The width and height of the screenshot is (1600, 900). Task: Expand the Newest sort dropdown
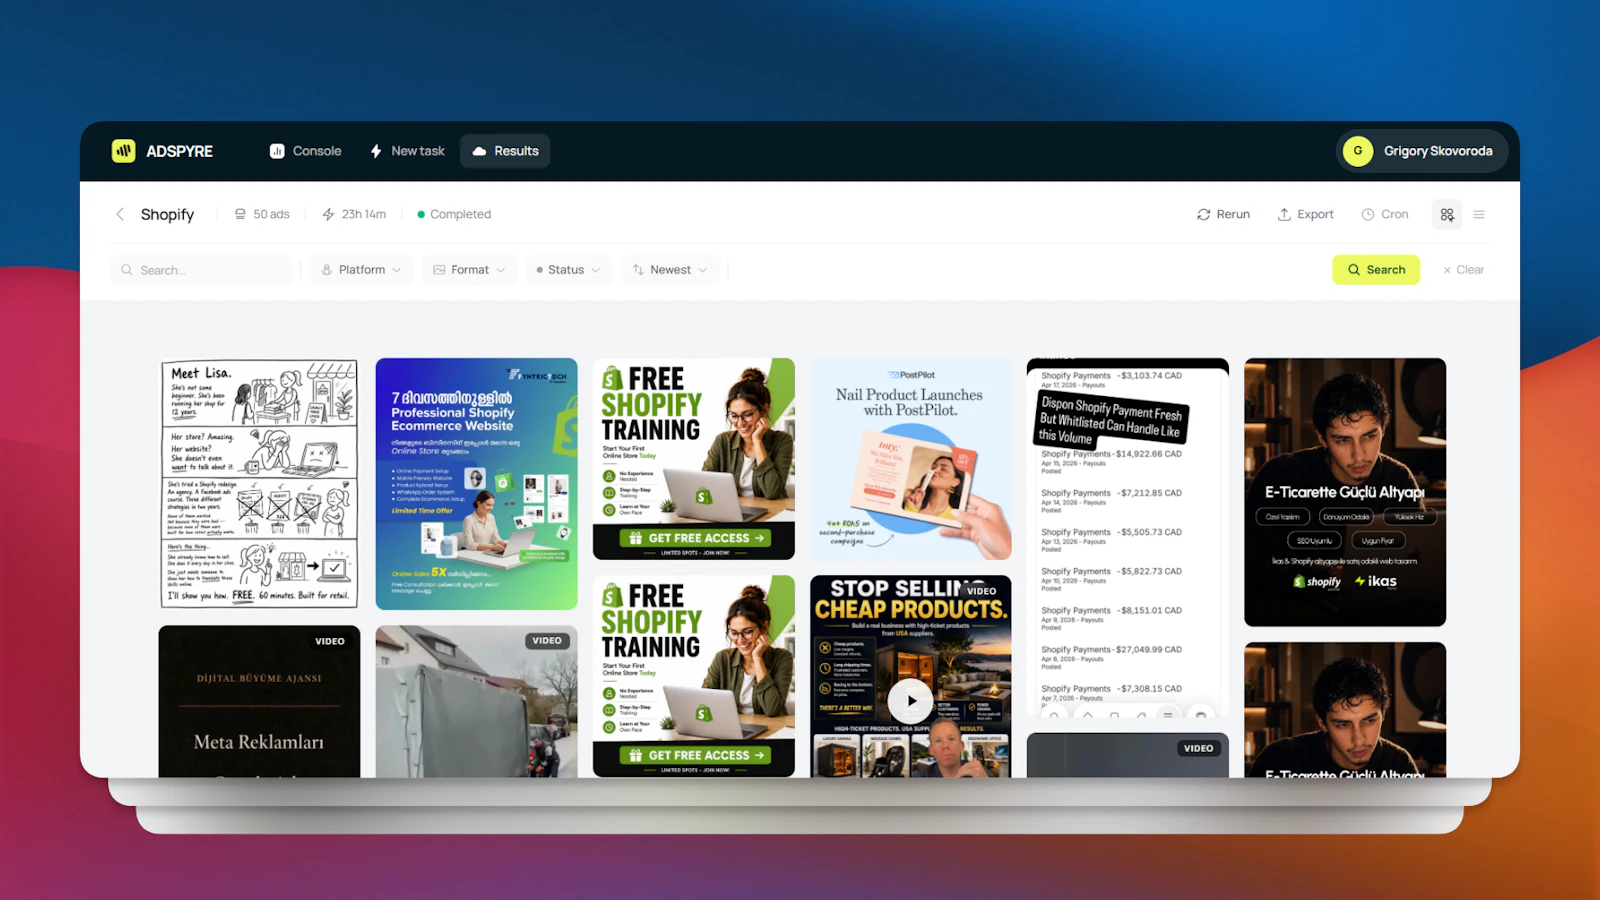(x=670, y=270)
